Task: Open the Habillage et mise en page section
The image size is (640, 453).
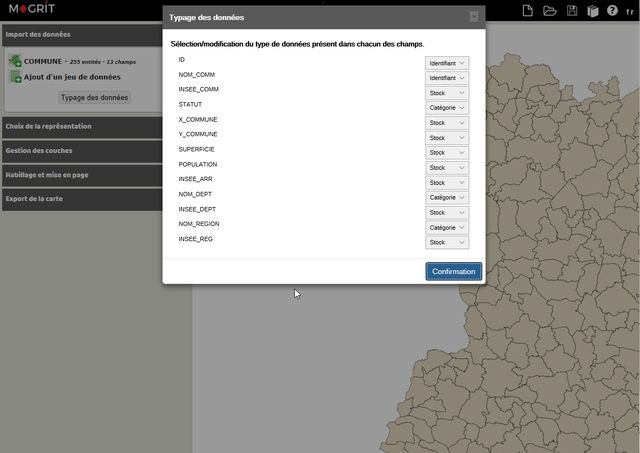Action: (96, 175)
